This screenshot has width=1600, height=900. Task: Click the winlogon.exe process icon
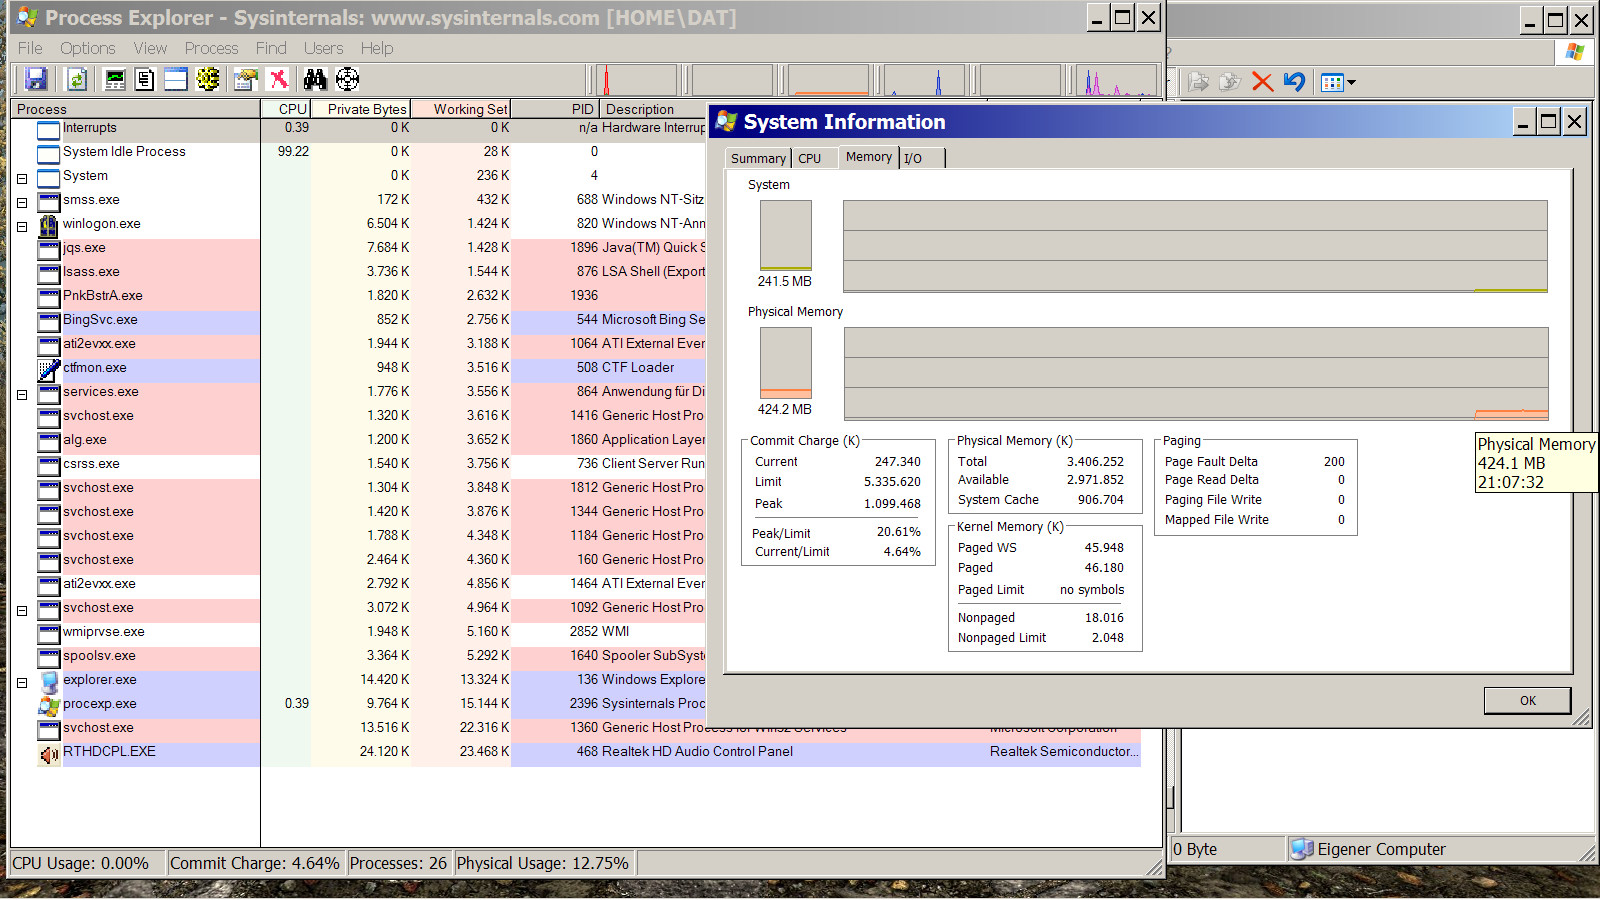(x=48, y=225)
